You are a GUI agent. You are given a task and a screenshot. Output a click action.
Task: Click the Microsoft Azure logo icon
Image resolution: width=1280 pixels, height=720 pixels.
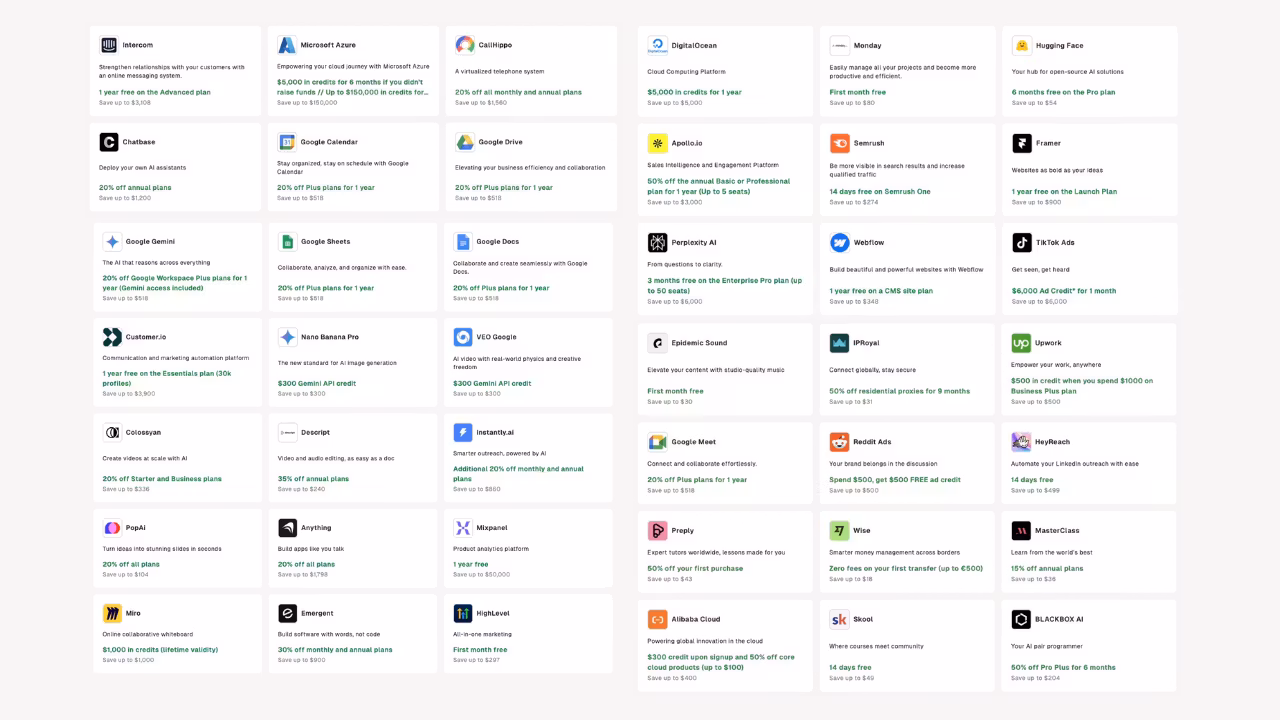287,45
